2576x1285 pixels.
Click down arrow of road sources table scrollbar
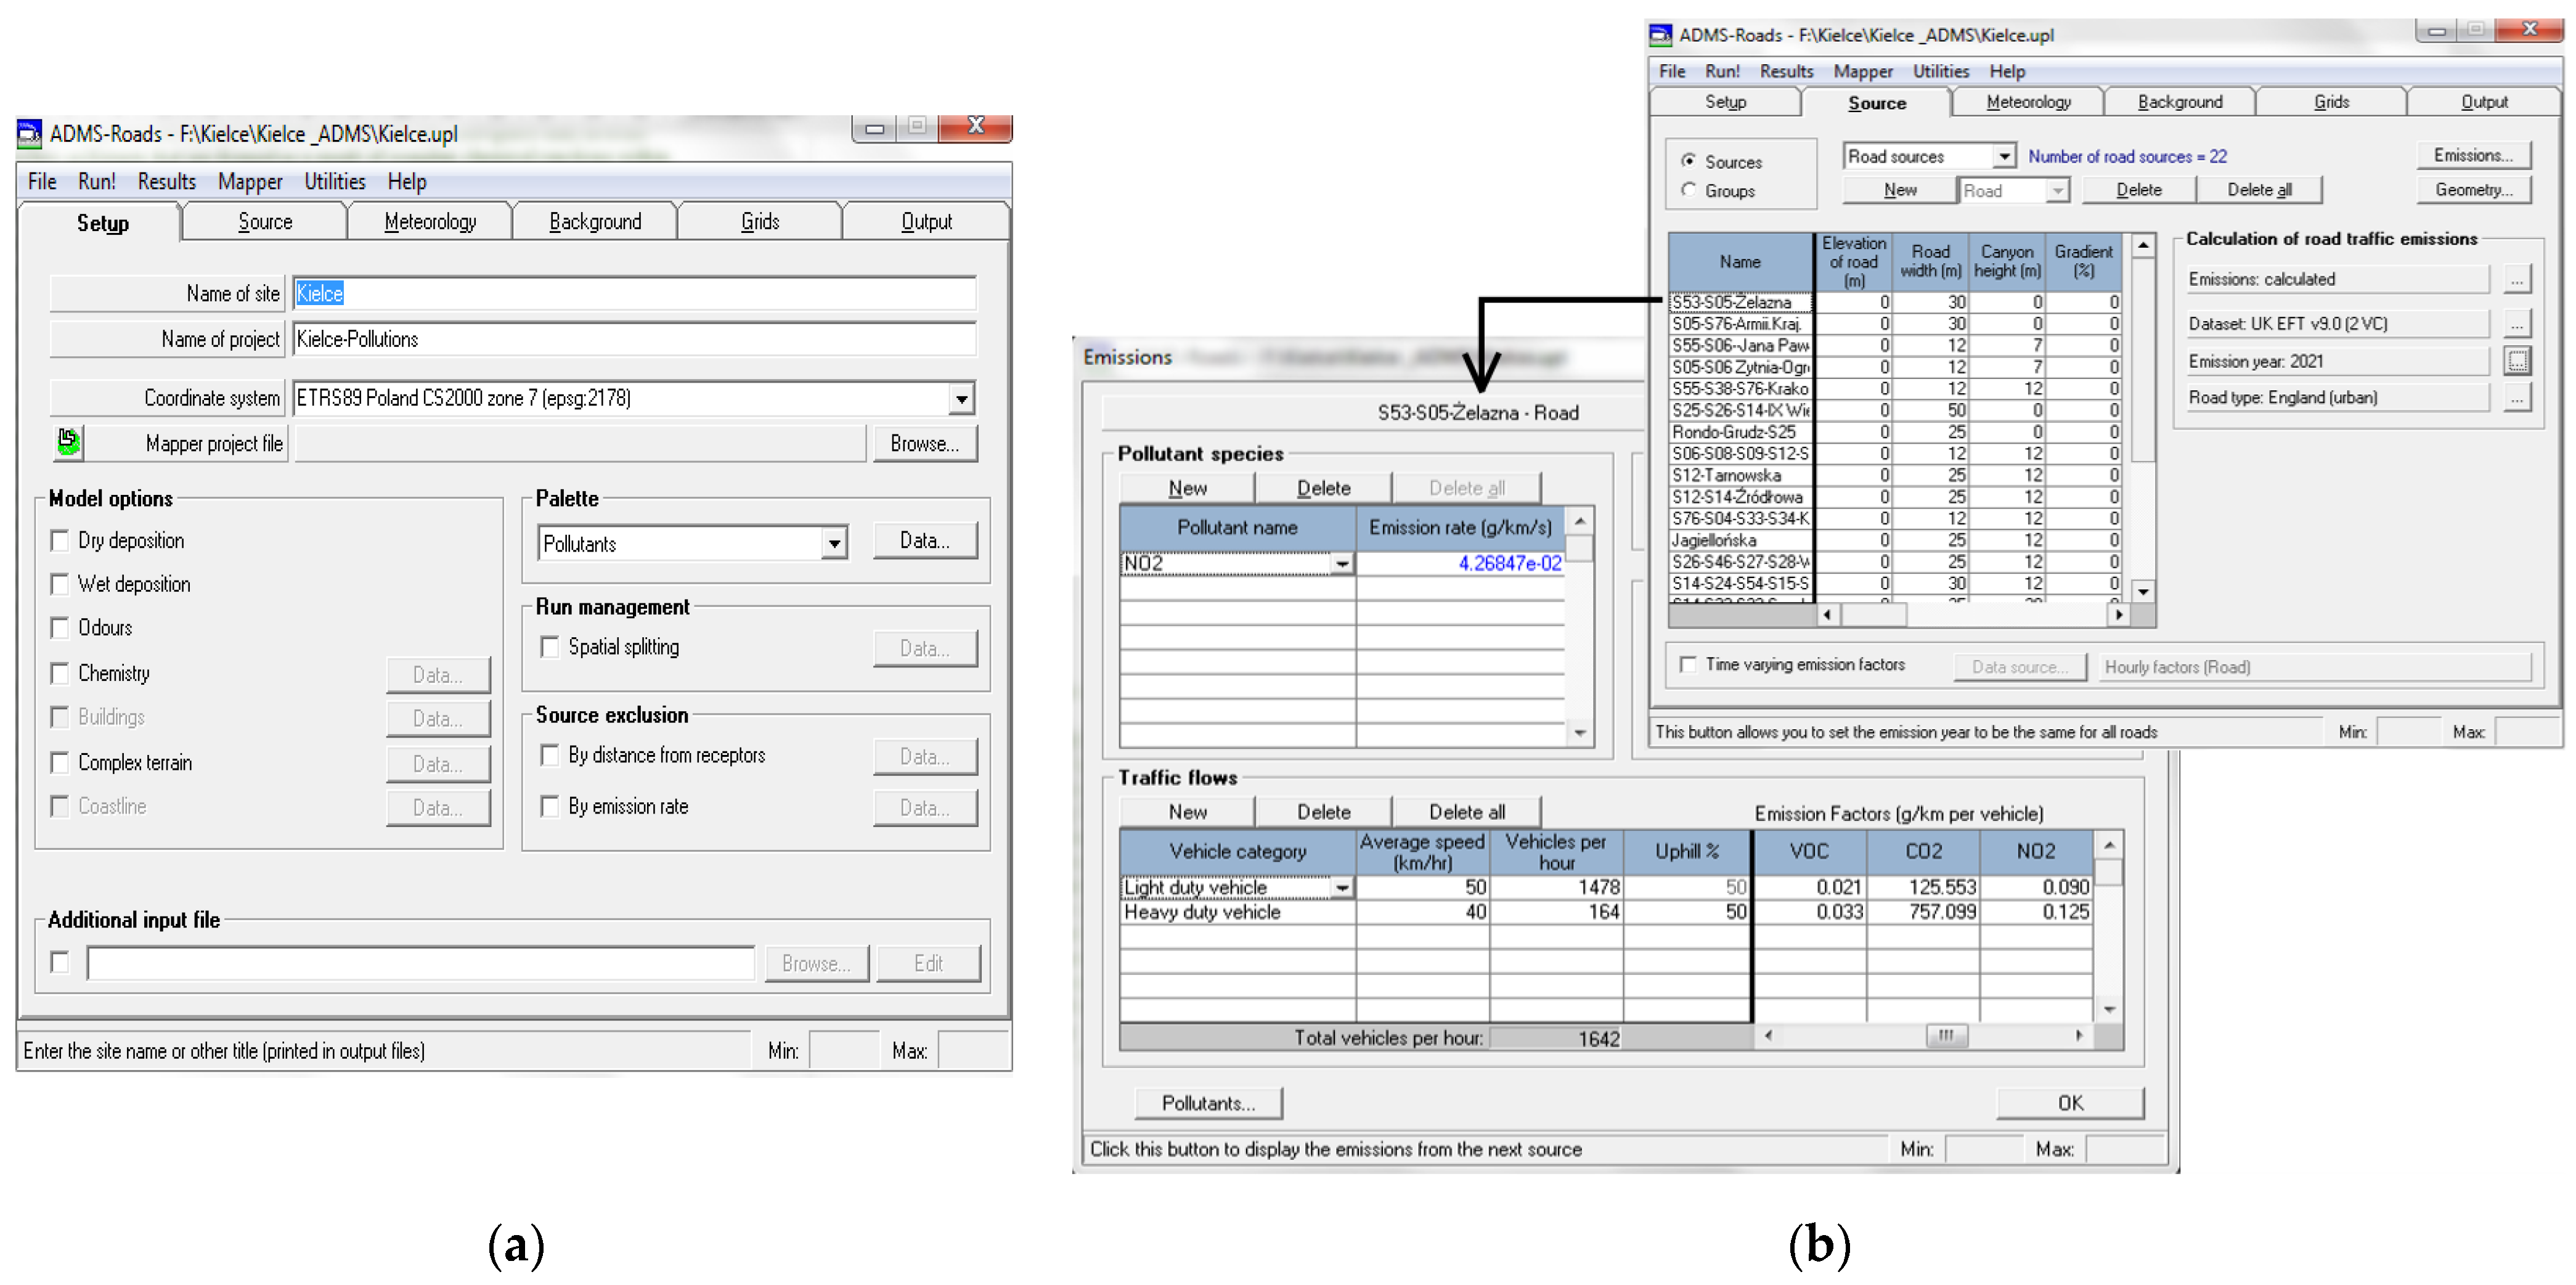click(2143, 591)
